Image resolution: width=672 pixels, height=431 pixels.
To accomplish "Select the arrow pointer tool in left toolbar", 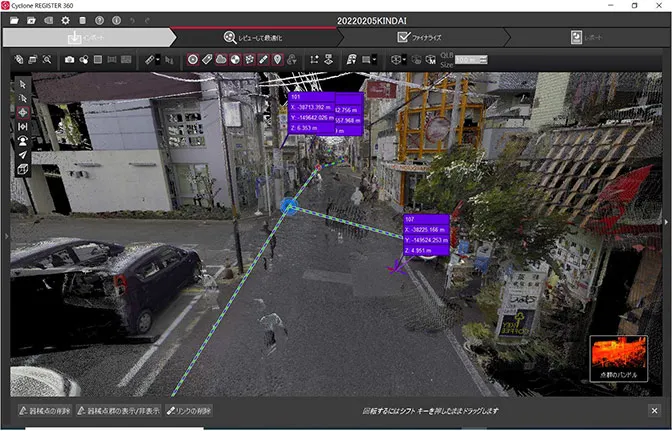I will point(23,84).
